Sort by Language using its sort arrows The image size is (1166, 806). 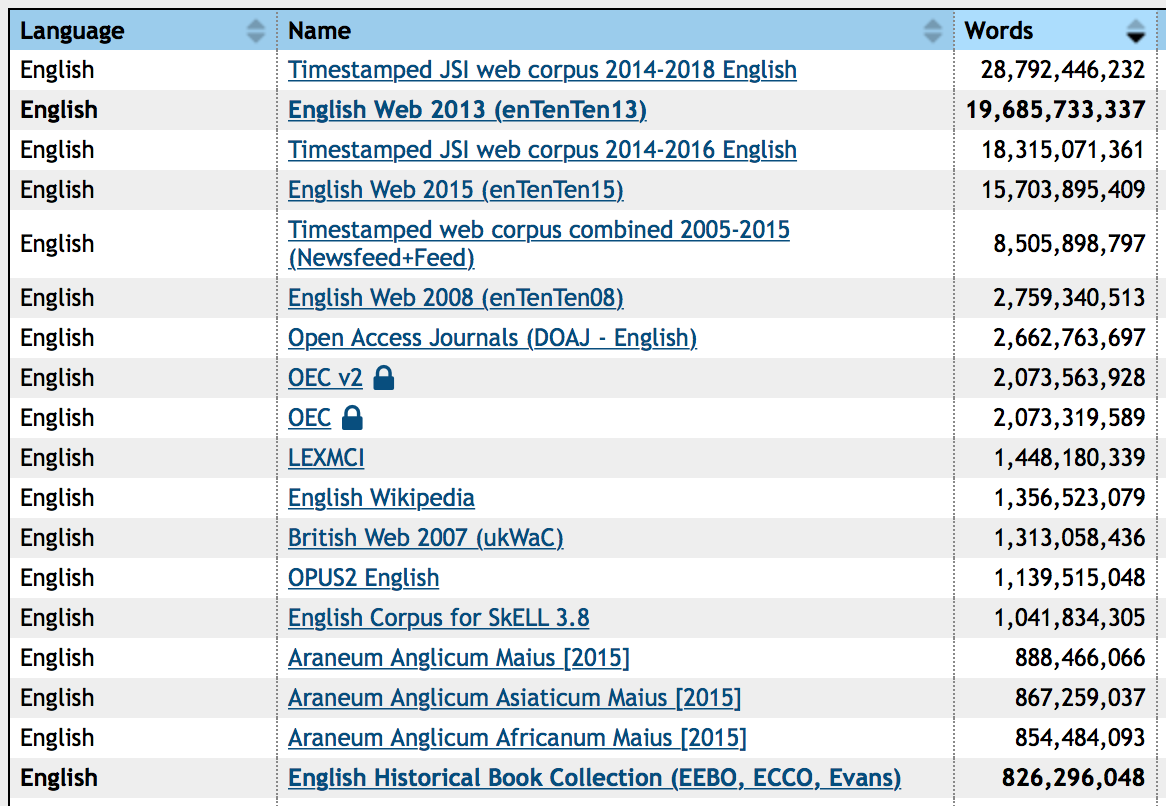click(256, 30)
